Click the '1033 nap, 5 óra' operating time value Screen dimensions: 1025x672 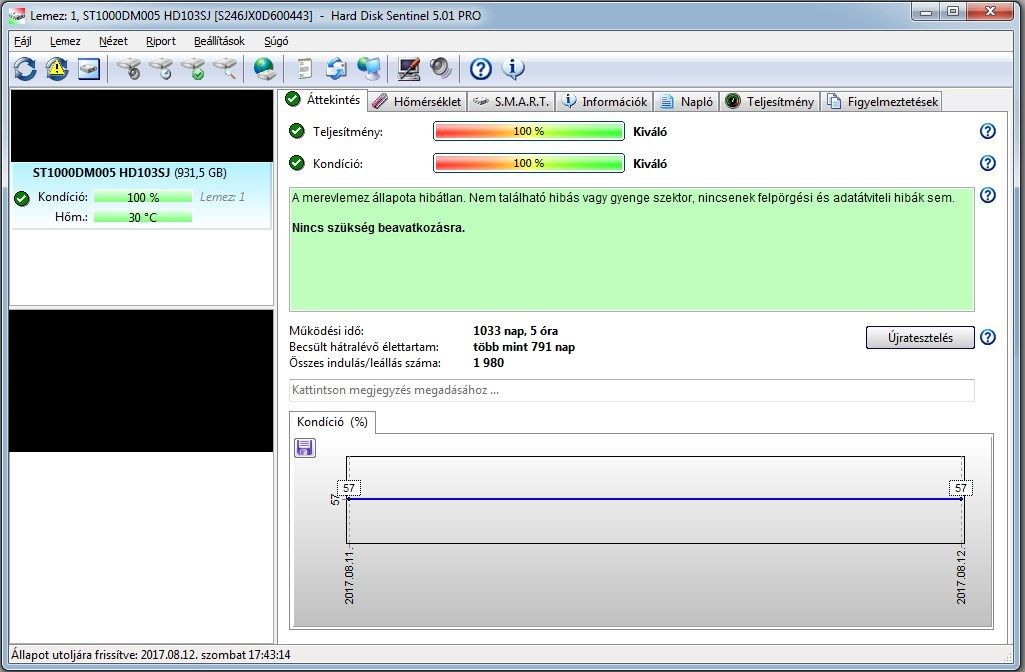[516, 331]
